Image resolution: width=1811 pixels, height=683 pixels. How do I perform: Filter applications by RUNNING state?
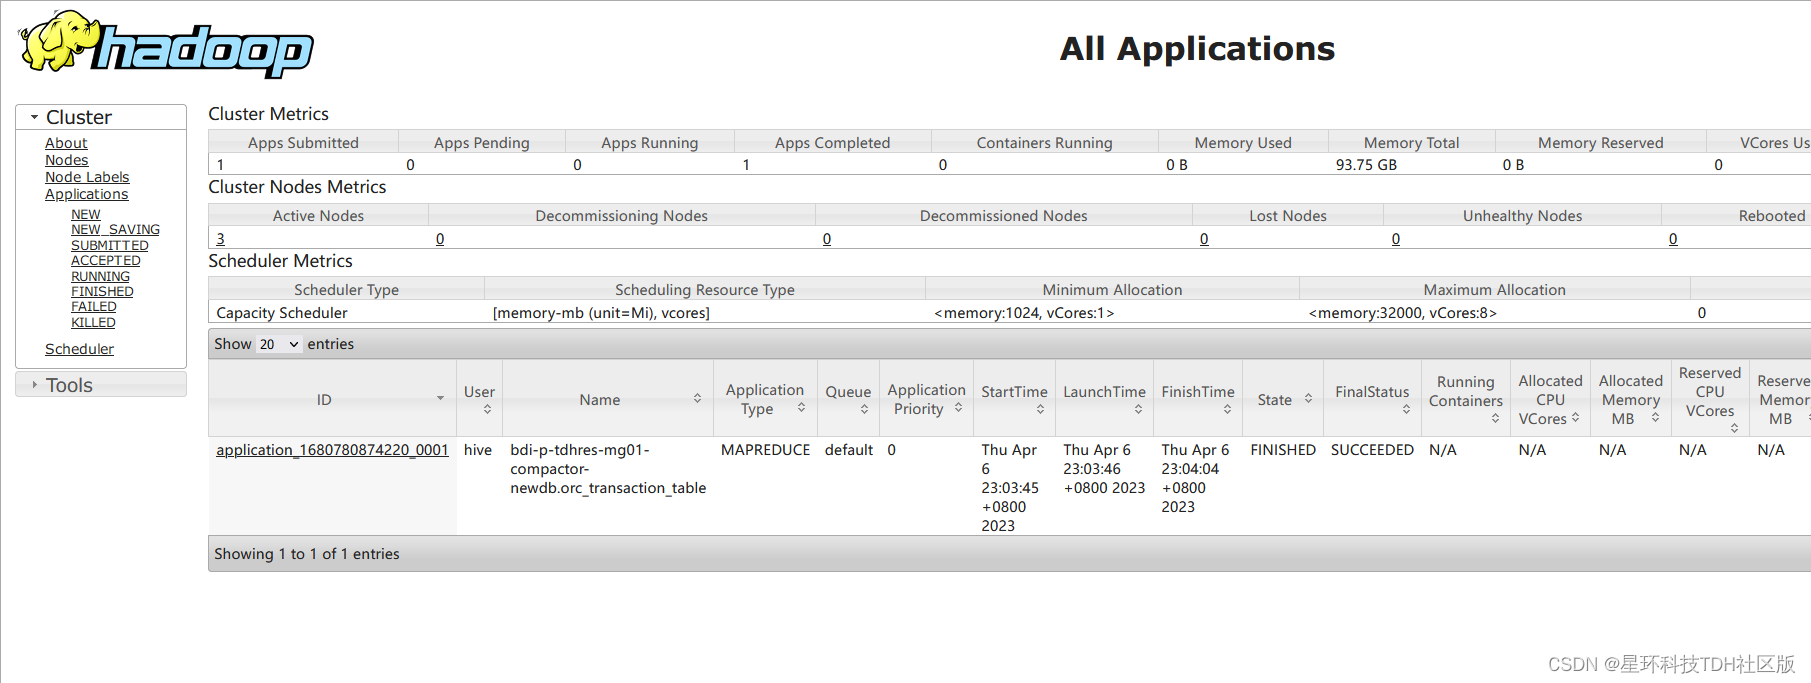(x=100, y=276)
